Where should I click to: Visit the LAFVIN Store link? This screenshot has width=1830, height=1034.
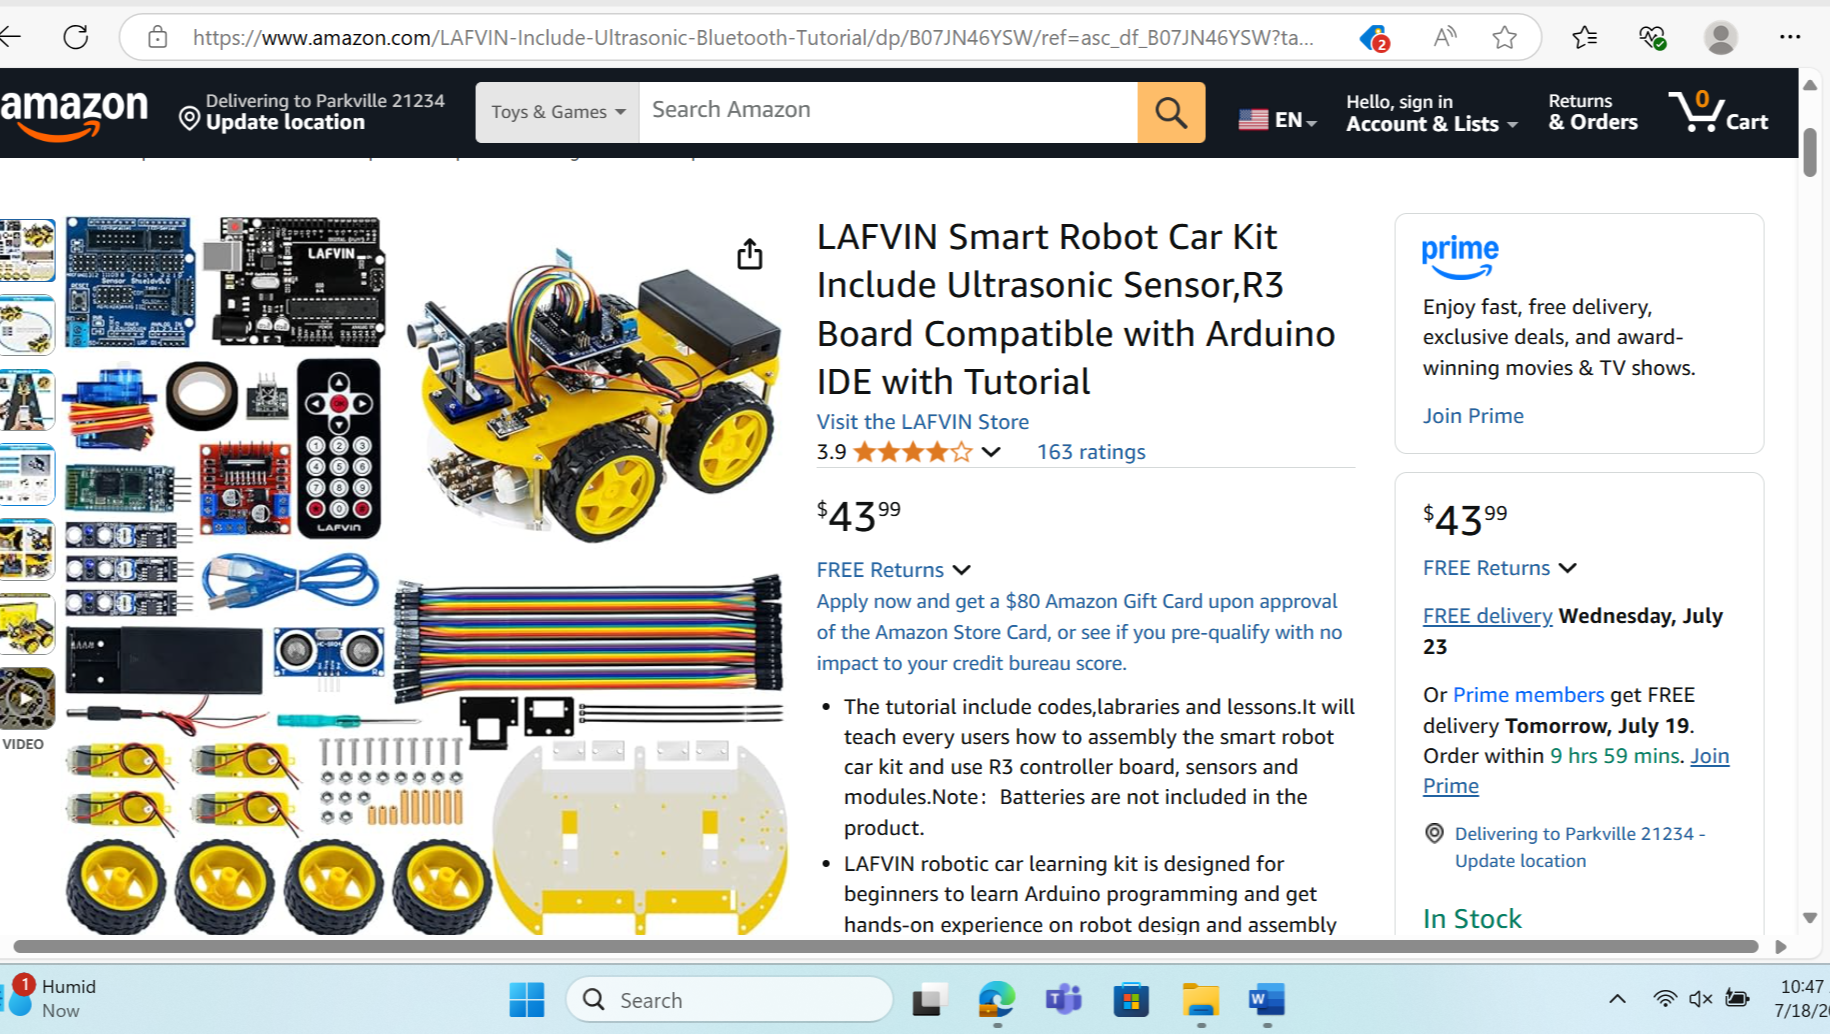922,422
